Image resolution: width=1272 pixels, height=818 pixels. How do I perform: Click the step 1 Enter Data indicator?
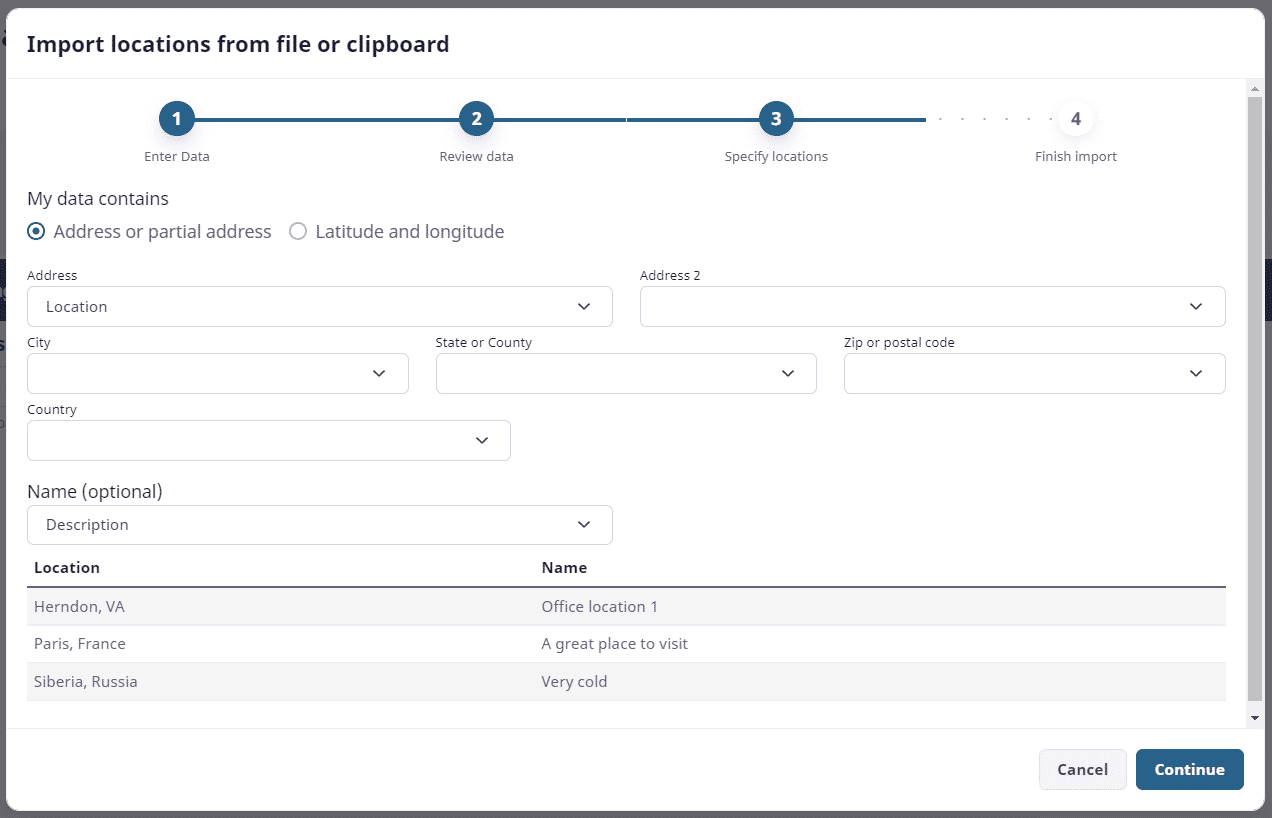pos(176,117)
